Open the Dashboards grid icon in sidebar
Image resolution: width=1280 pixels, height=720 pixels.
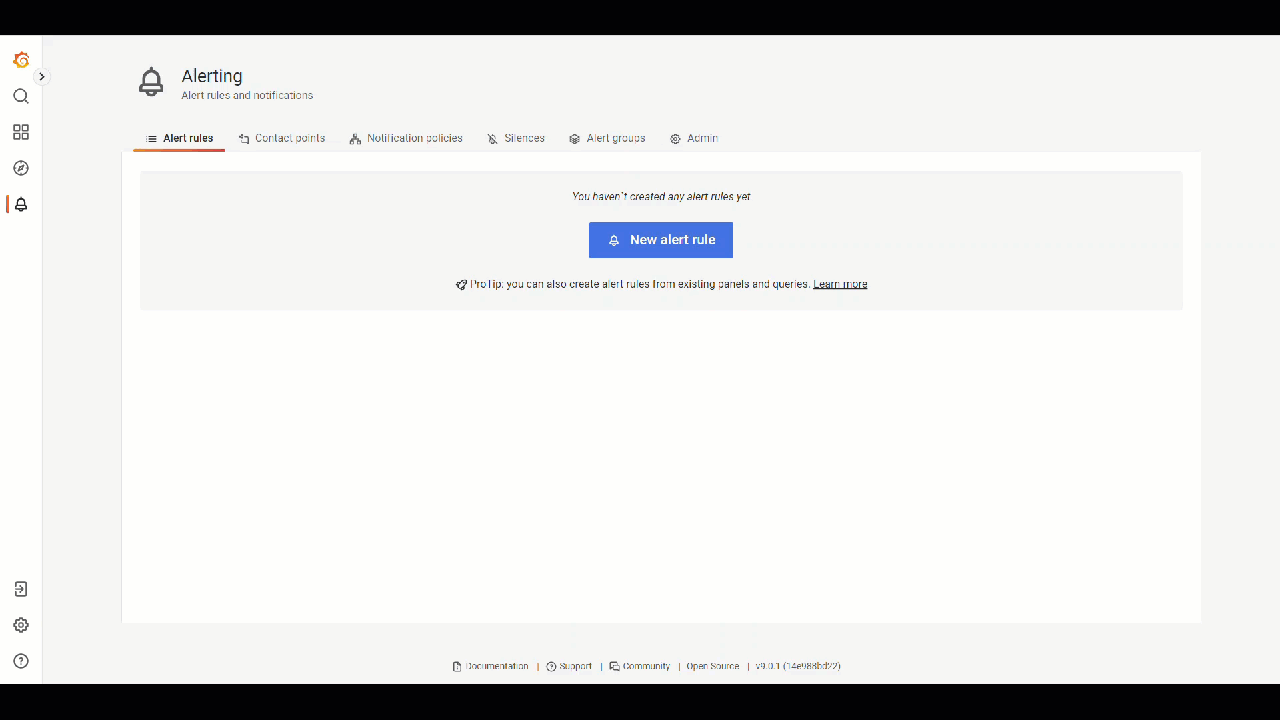click(x=21, y=132)
